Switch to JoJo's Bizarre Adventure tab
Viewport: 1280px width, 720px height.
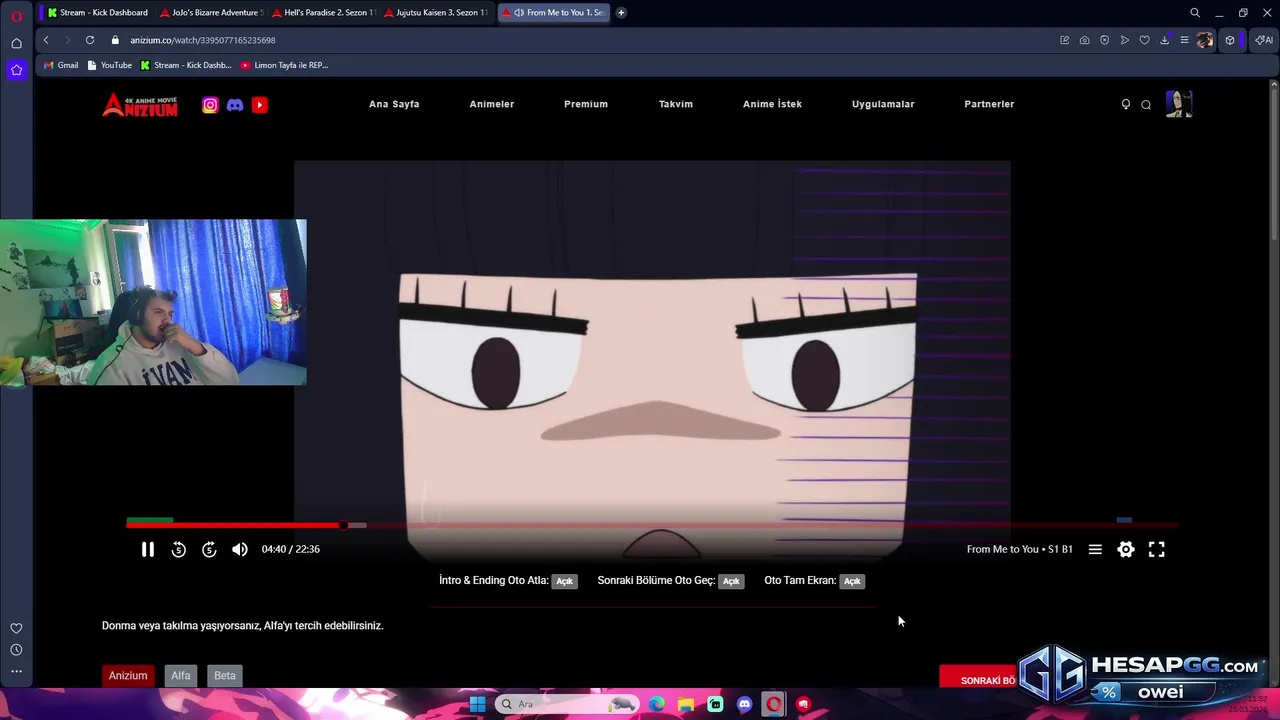click(210, 13)
